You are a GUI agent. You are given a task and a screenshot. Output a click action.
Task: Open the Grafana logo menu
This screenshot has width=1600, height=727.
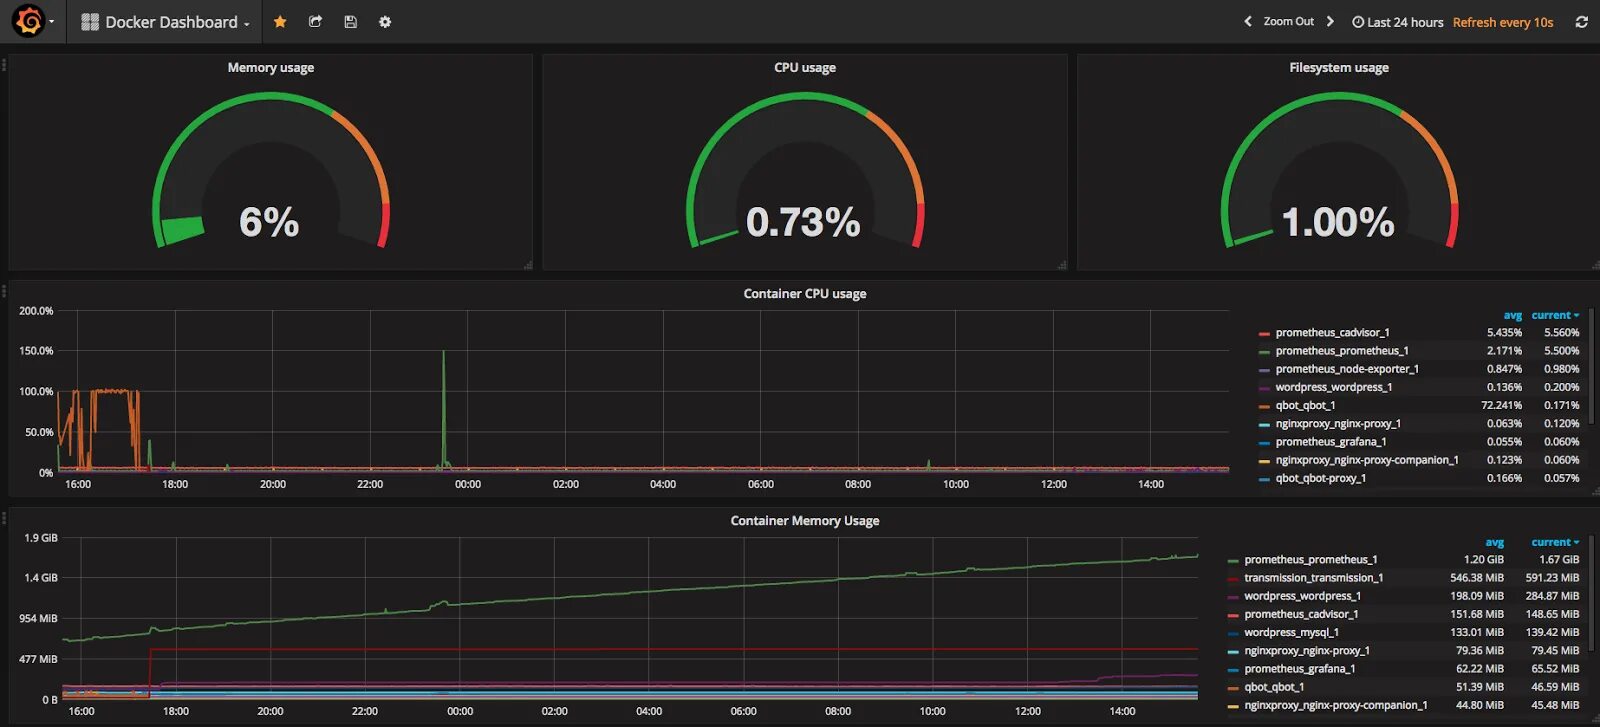coord(31,21)
